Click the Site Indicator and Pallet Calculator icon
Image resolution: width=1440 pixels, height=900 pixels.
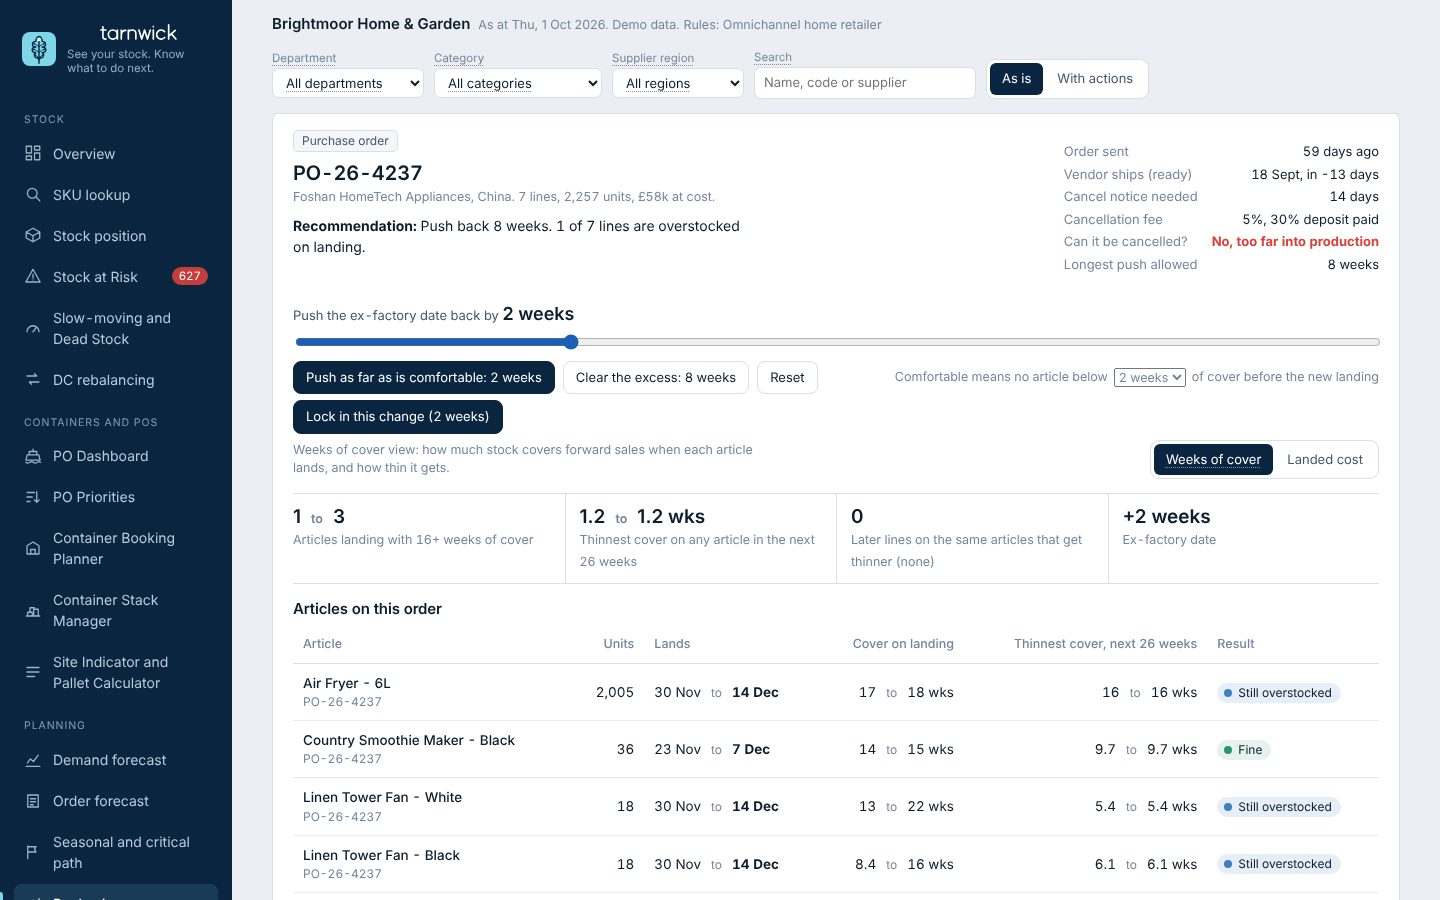point(33,672)
